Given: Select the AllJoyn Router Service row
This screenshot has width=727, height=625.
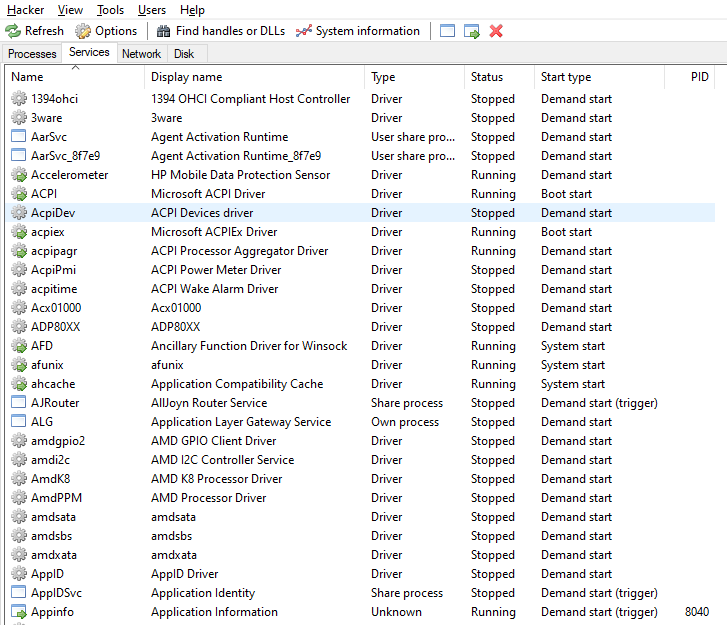Looking at the screenshot, I should (x=208, y=403).
